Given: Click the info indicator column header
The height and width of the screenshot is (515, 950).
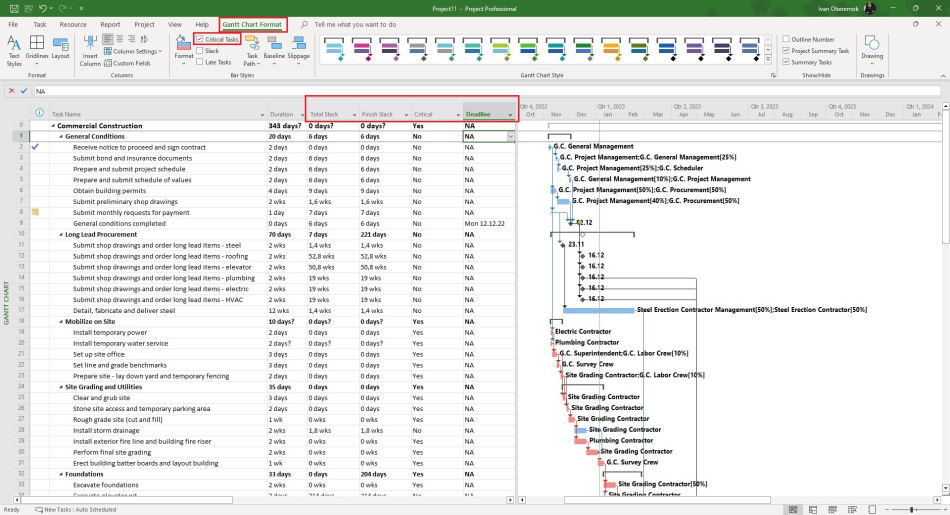Looking at the screenshot, I should (39, 113).
